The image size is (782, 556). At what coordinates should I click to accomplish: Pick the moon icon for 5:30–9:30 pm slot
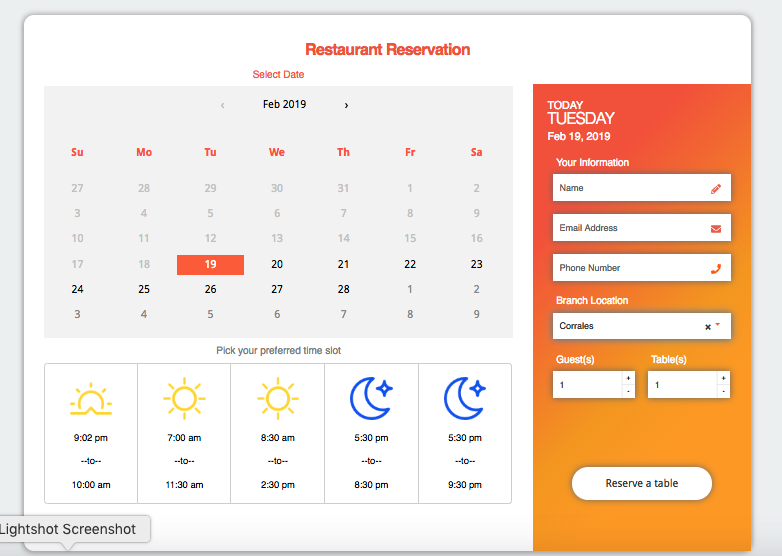[464, 398]
